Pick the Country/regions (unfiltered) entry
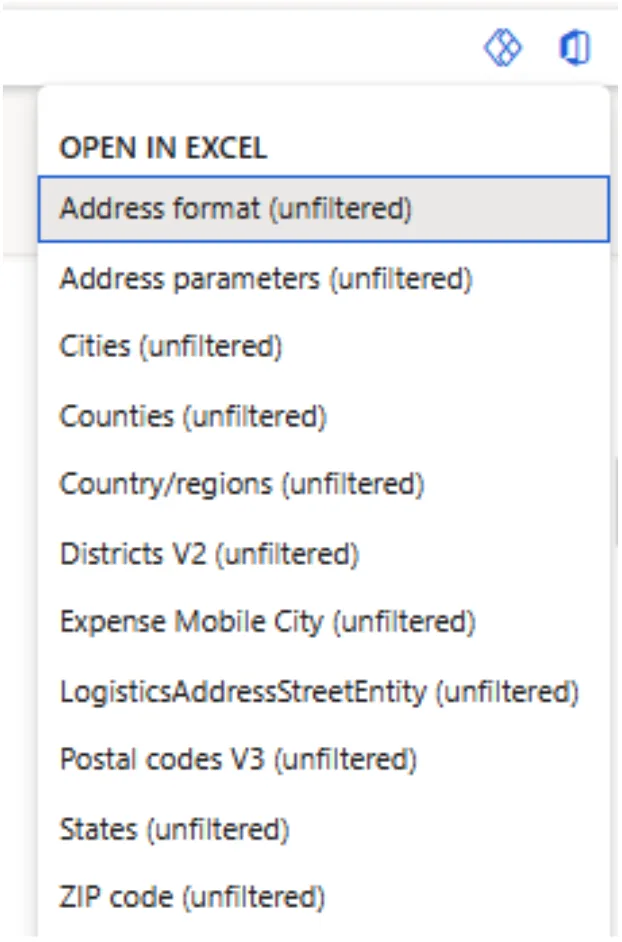The image size is (622, 942). tap(242, 485)
